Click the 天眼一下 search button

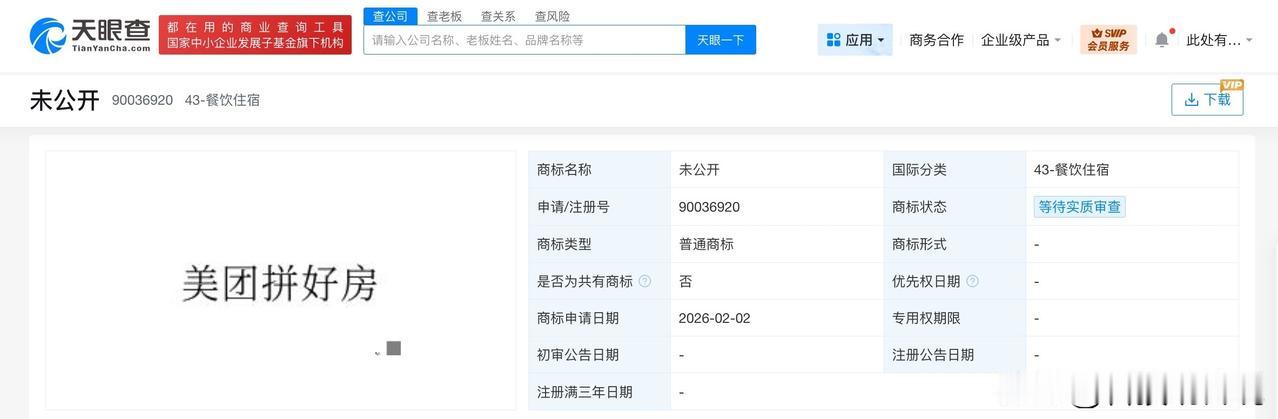(721, 40)
